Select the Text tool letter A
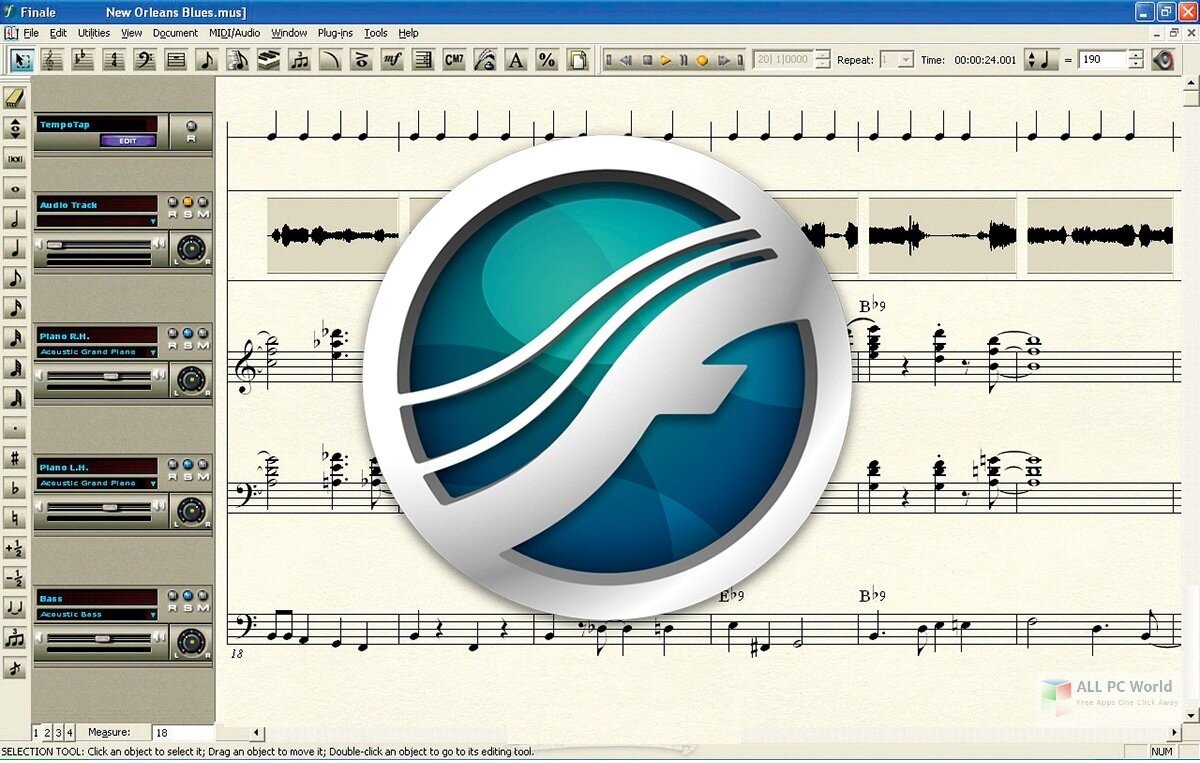 click(x=517, y=60)
